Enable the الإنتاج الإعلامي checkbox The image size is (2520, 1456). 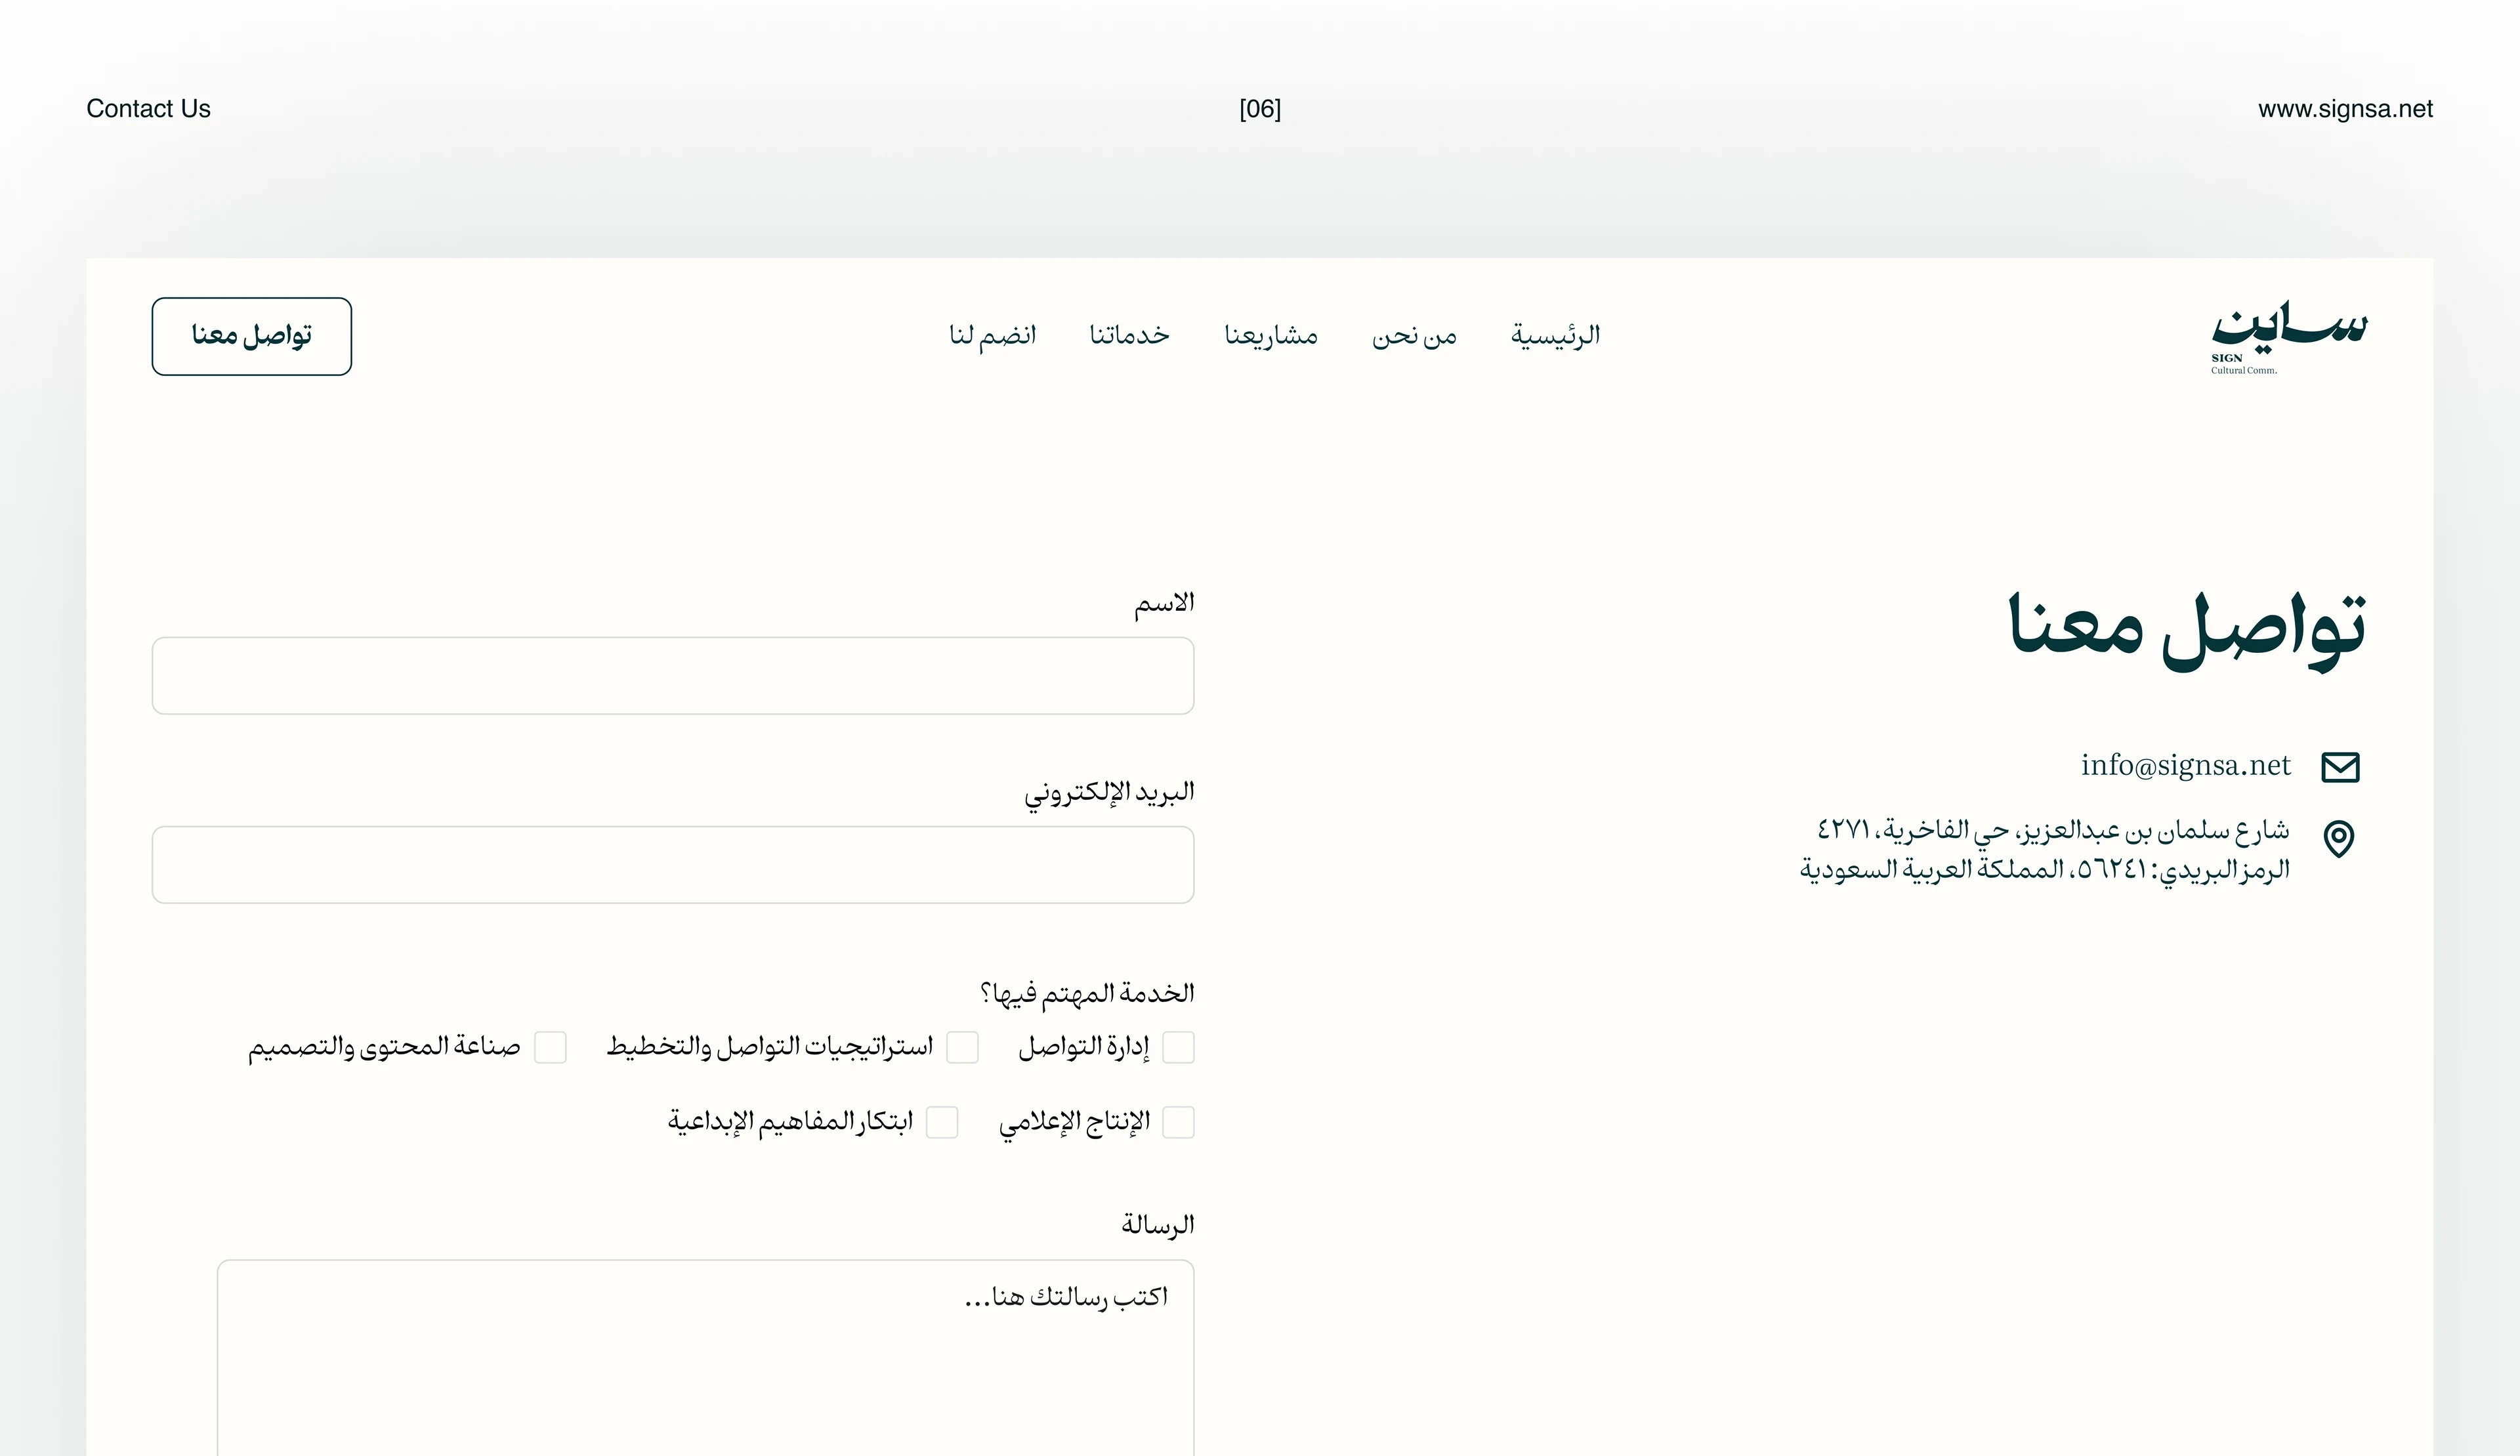coord(1178,1122)
